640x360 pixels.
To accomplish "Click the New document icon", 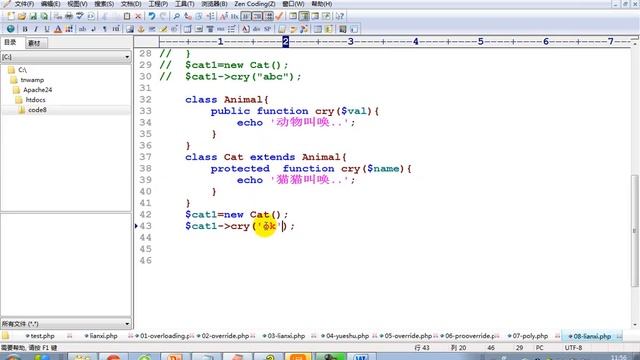I will pyautogui.click(x=11, y=16).
